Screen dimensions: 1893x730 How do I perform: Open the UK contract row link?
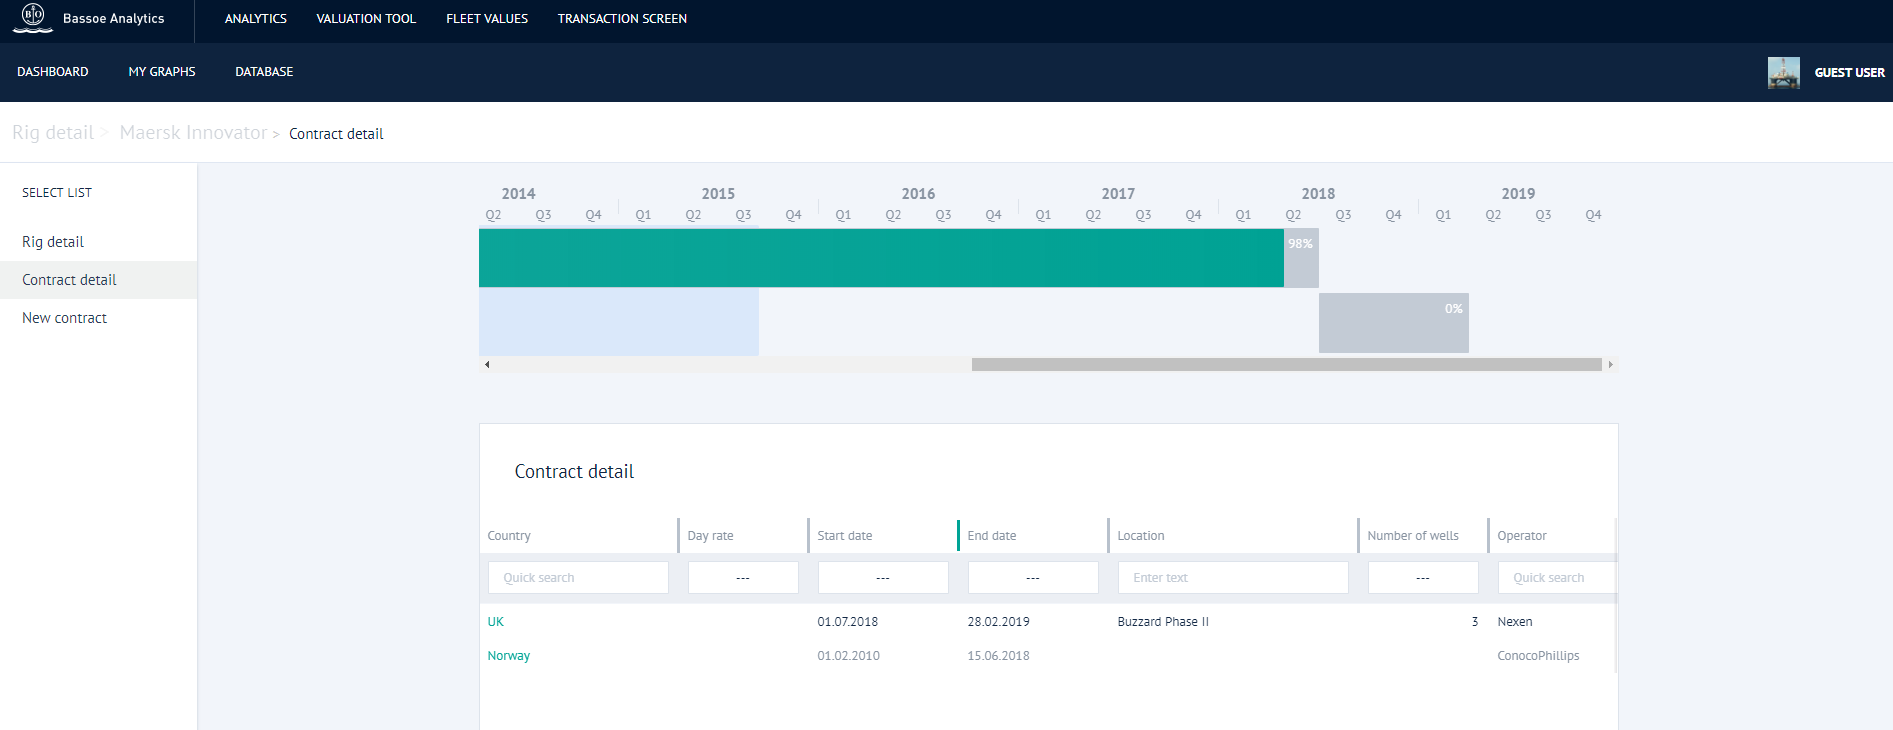click(x=496, y=622)
